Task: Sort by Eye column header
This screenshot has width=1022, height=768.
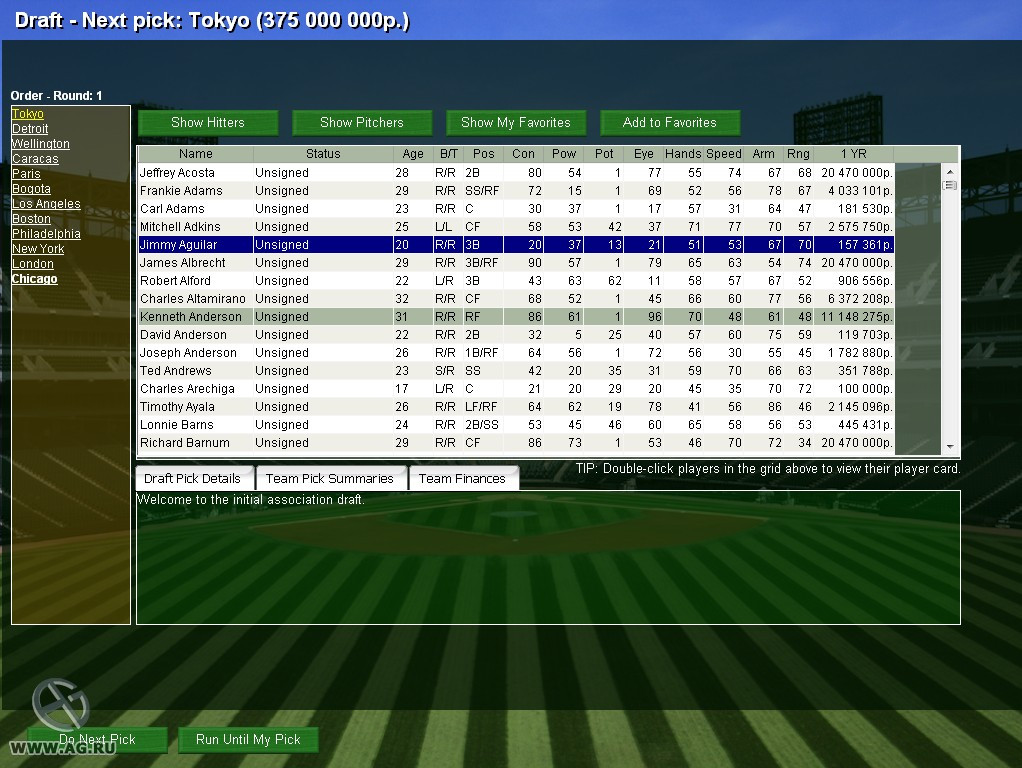Action: 643,154
